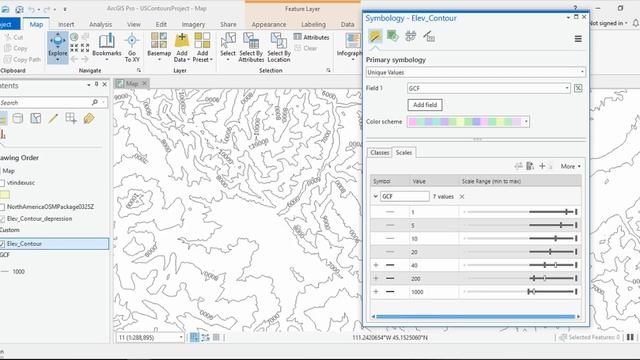Click the notifications bell icon

(636, 24)
